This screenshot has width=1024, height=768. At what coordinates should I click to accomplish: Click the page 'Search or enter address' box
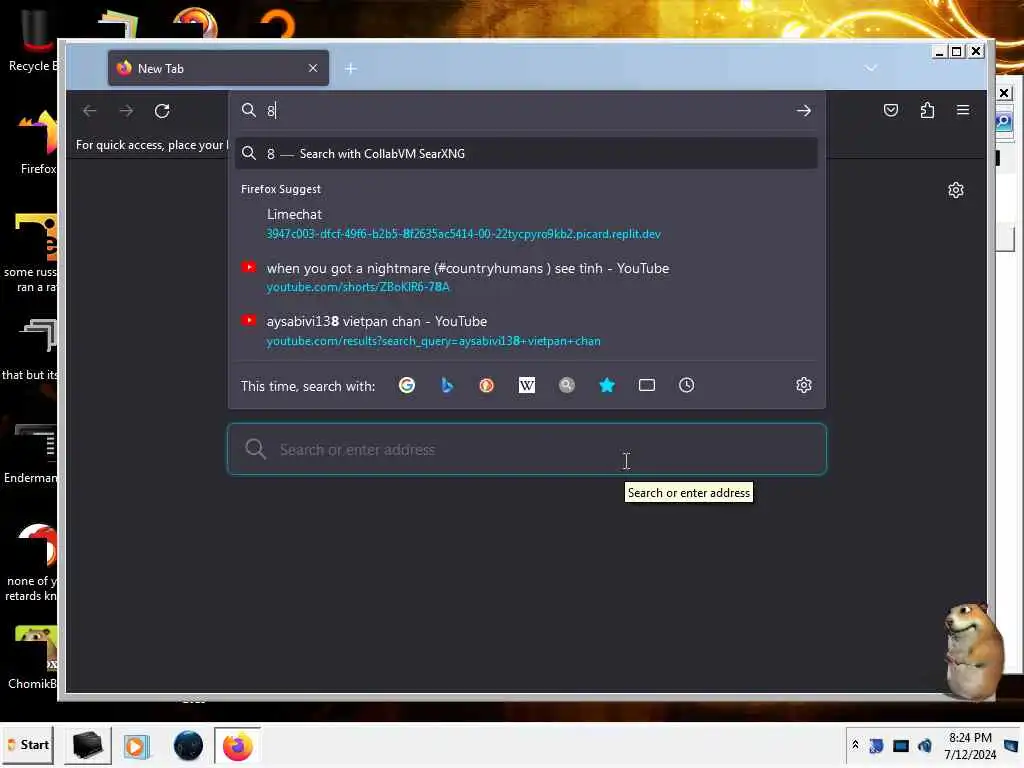(x=526, y=449)
